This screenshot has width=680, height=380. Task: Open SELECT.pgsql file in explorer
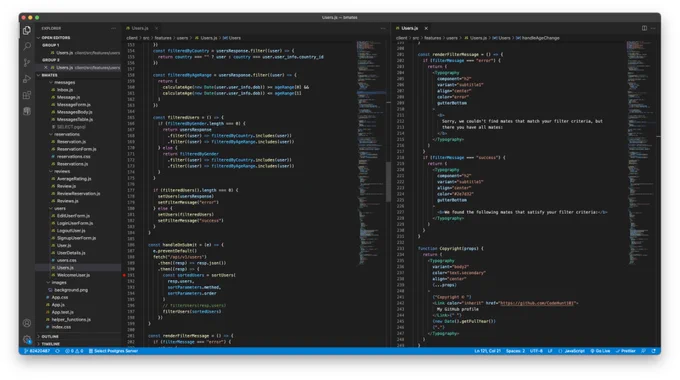coord(72,127)
